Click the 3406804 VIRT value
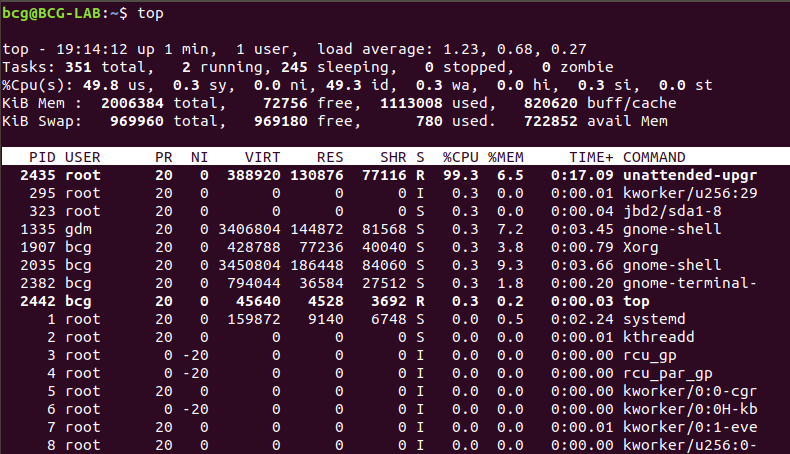 click(x=249, y=229)
